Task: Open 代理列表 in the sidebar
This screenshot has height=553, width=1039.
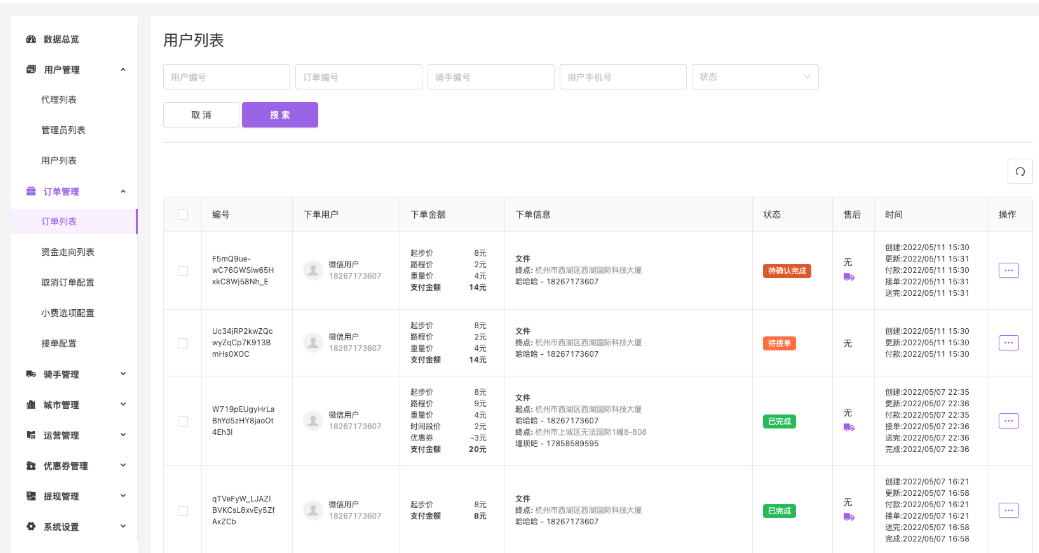Action: click(59, 100)
